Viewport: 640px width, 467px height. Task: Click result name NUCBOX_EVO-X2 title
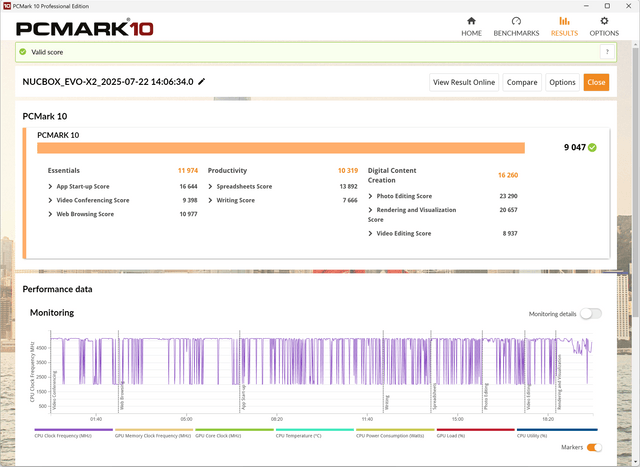[108, 82]
